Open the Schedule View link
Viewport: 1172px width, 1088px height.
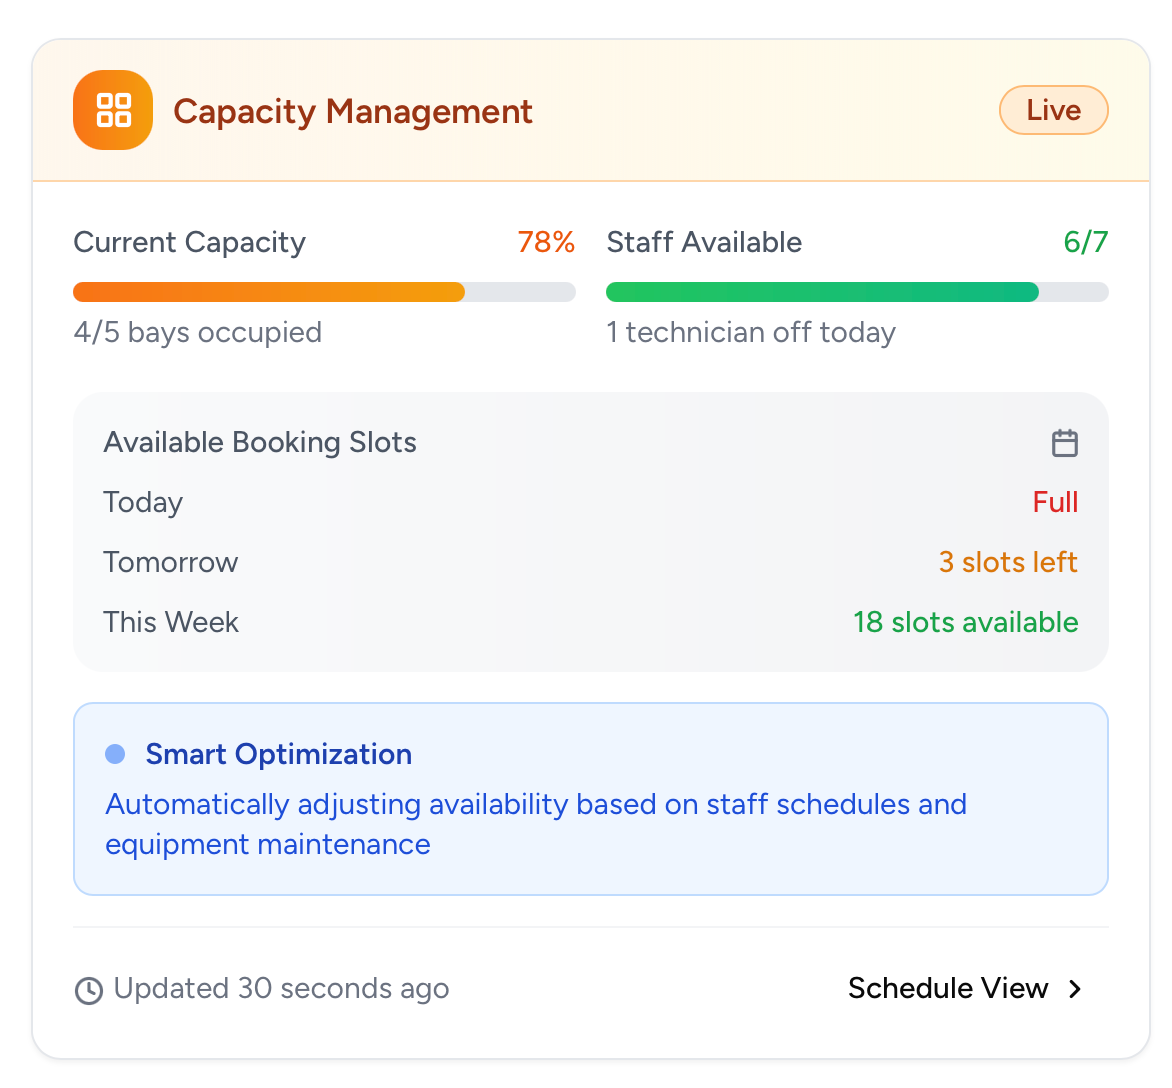pyautogui.click(x=948, y=989)
